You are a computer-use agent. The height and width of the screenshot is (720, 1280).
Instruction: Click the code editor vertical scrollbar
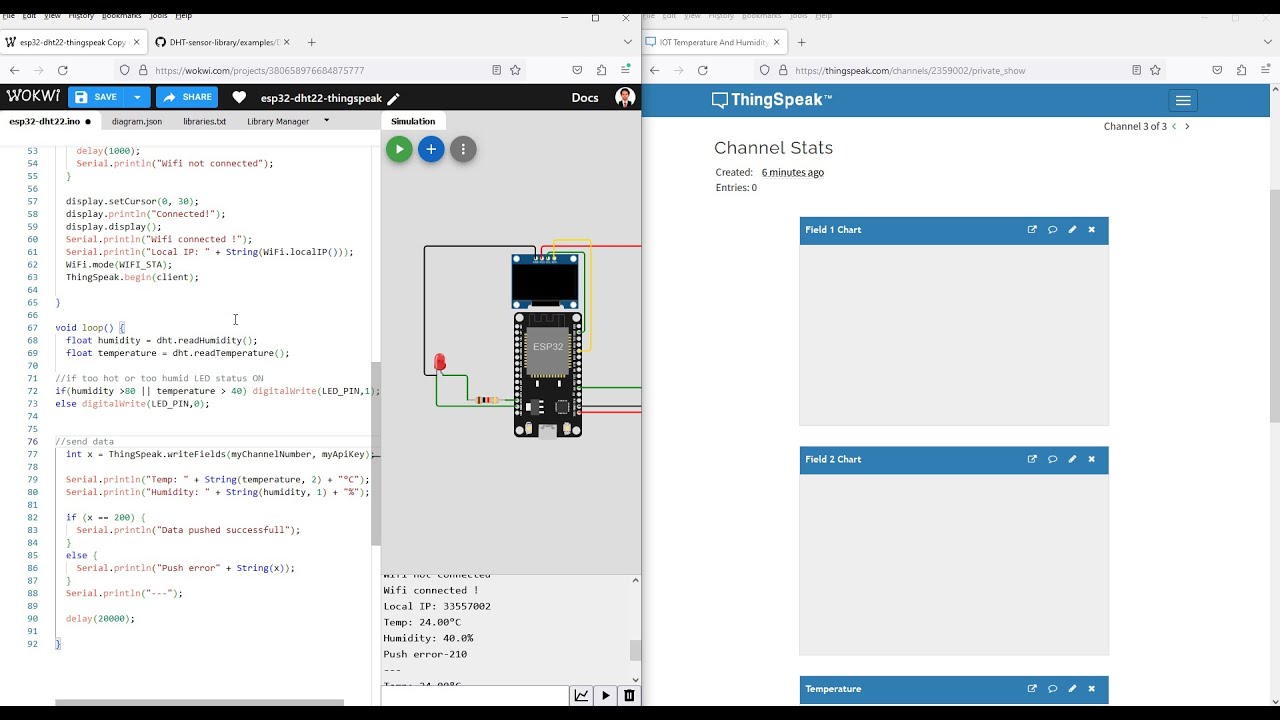(376, 453)
